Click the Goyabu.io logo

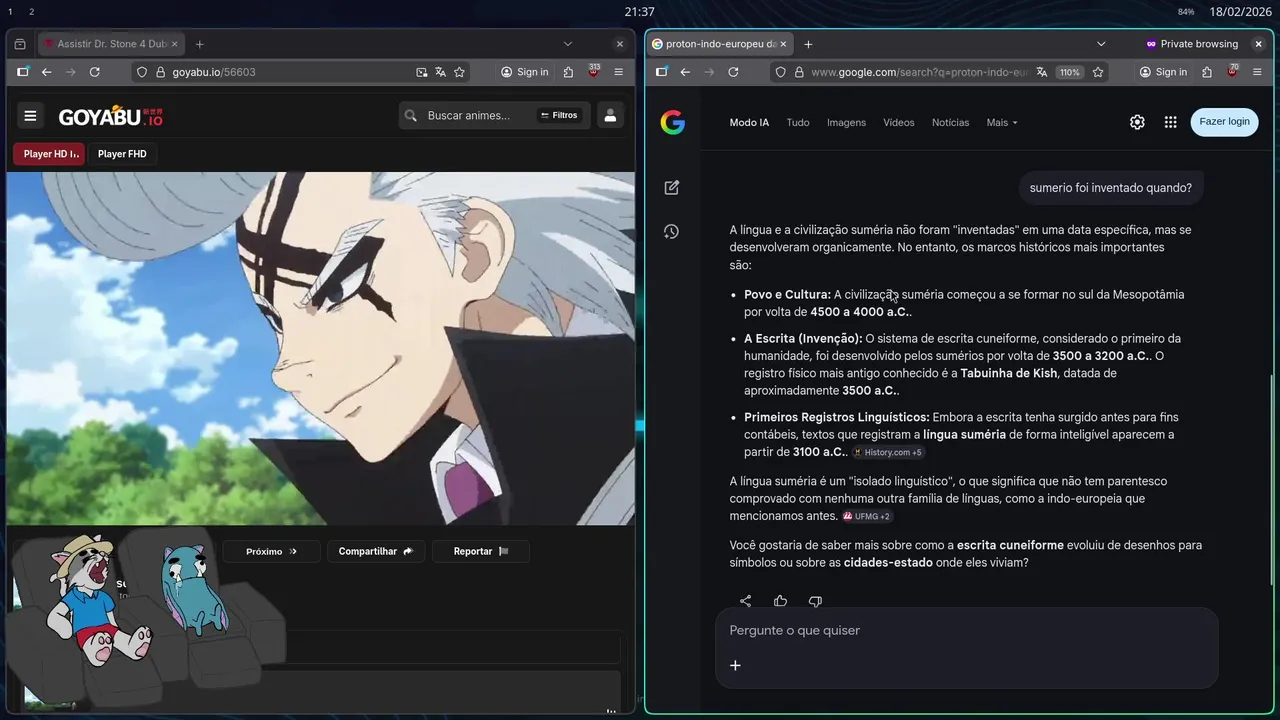111,116
